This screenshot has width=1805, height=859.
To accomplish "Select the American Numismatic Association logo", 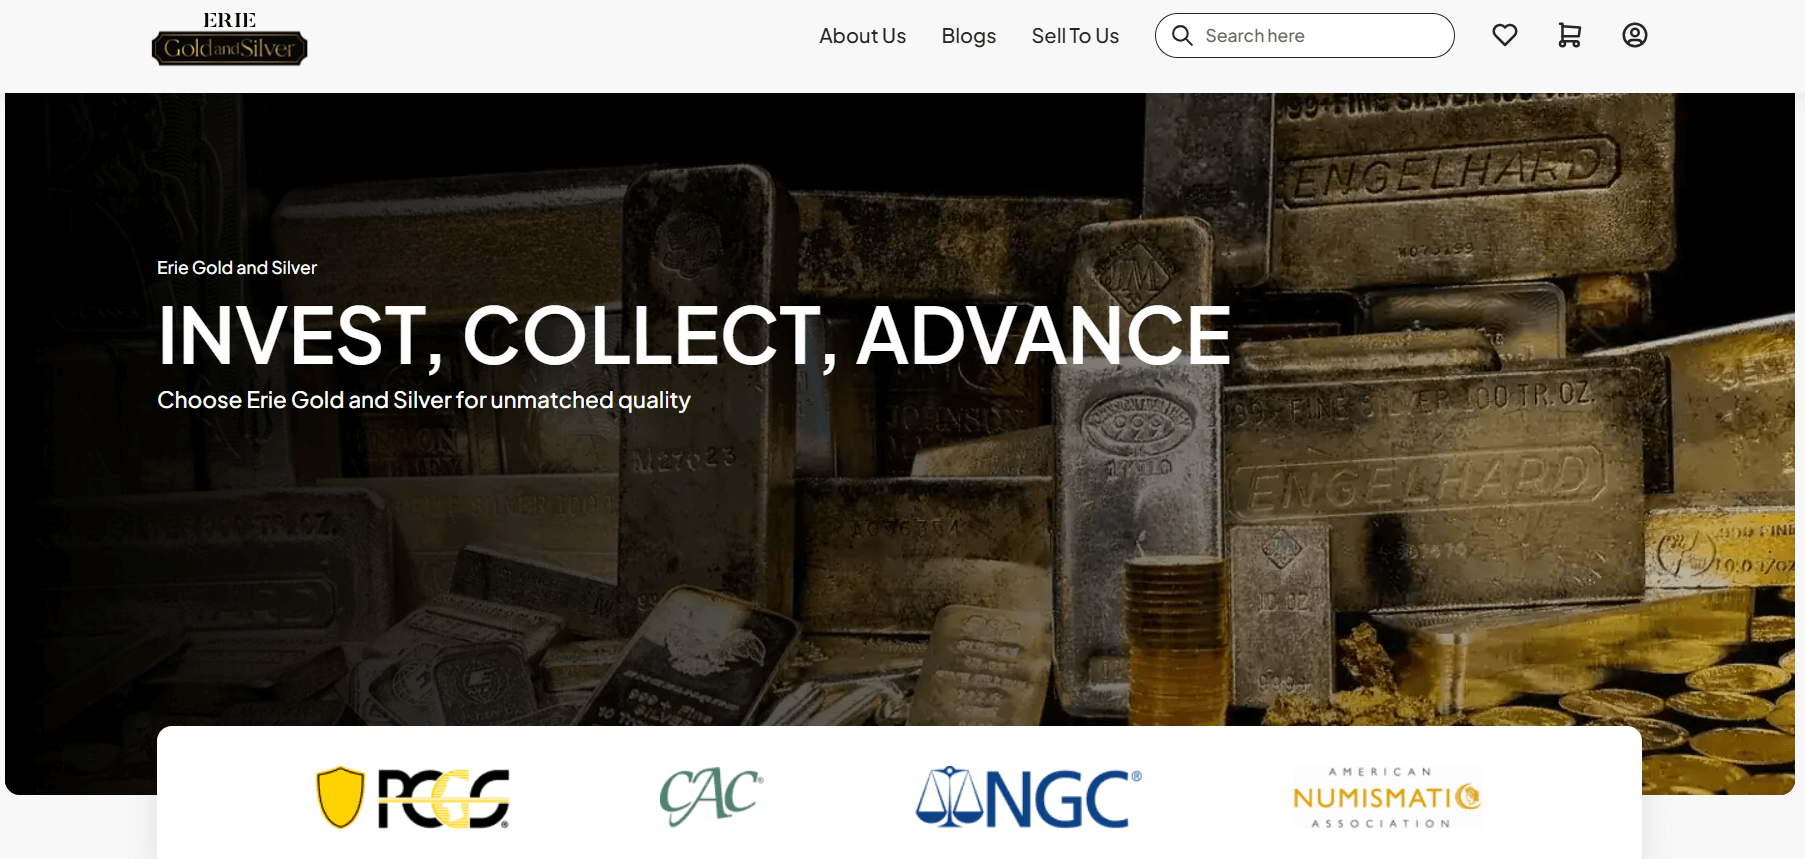I will pyautogui.click(x=1386, y=797).
